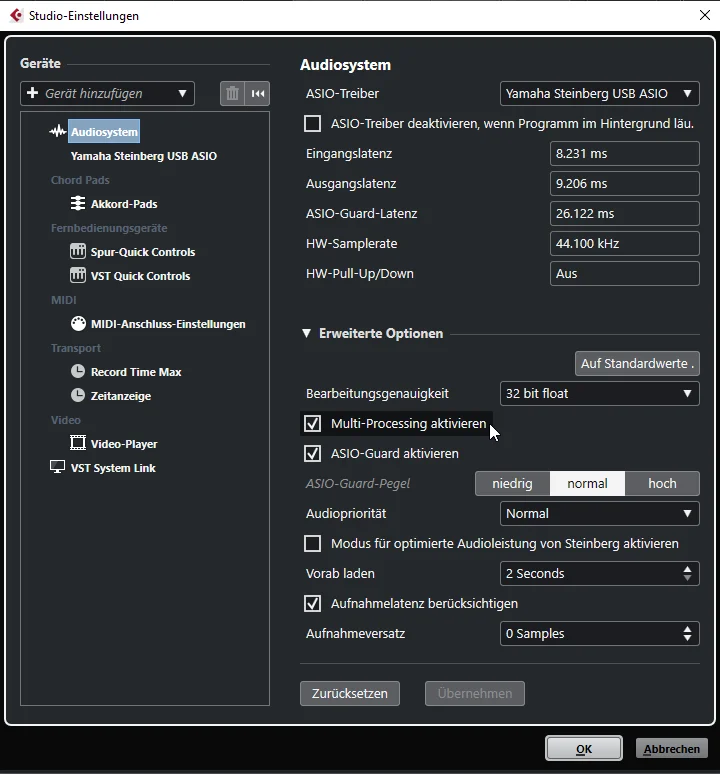This screenshot has height=774, width=720.
Task: Open VST System Link monitor icon
Action: 58,467
